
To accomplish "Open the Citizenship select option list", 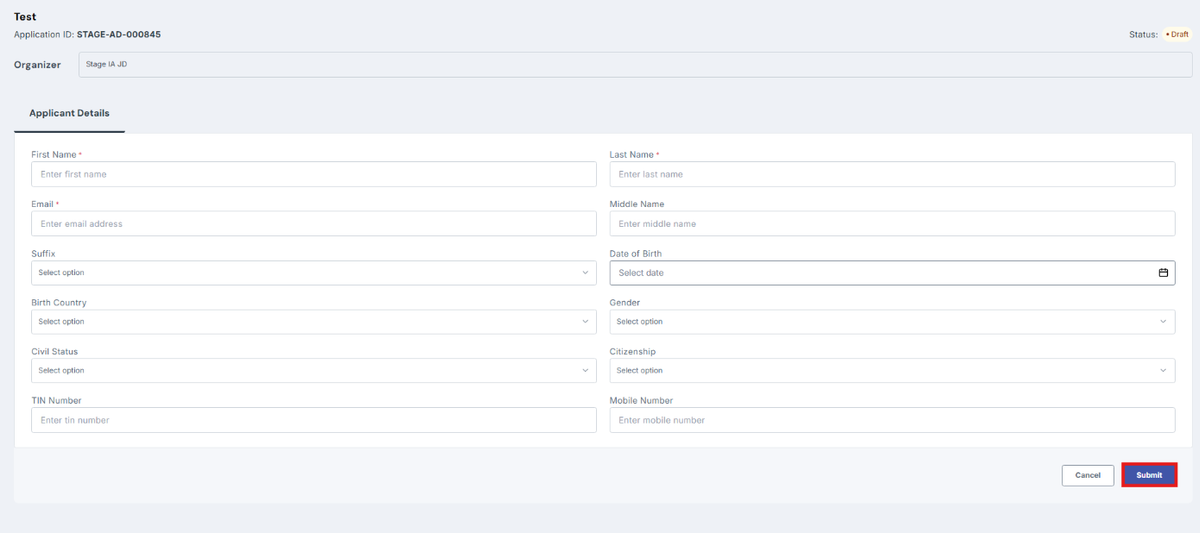I will tap(892, 371).
